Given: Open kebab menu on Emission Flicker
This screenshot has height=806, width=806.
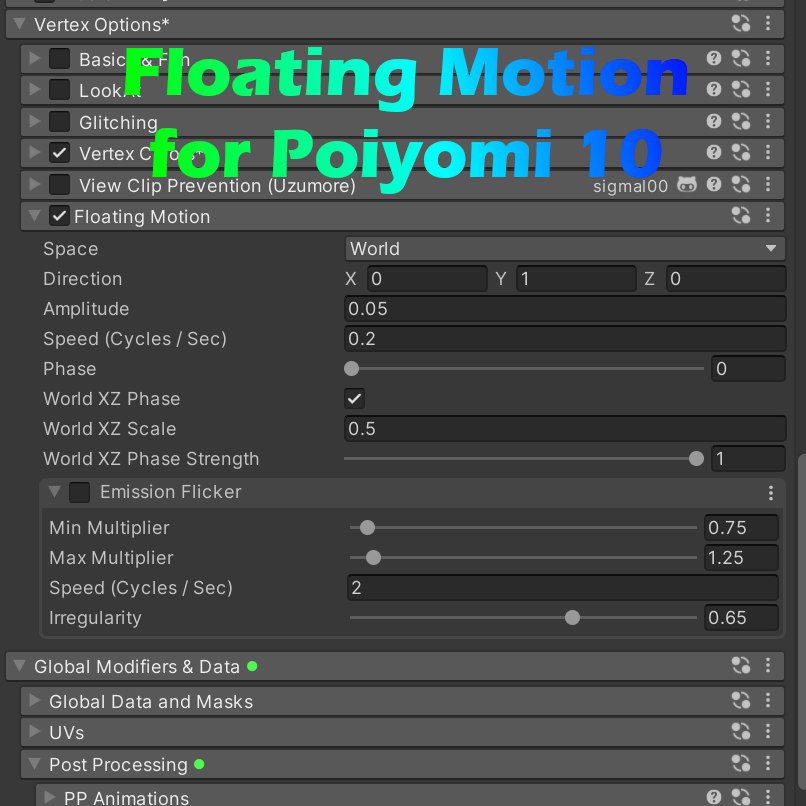Looking at the screenshot, I should (x=771, y=493).
